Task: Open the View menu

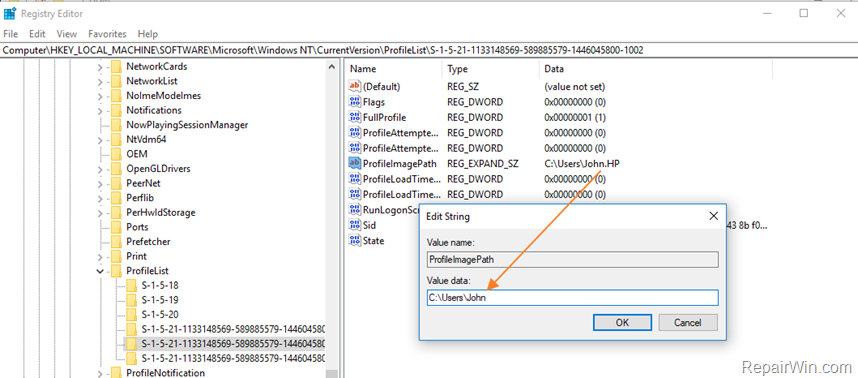Action: point(67,34)
